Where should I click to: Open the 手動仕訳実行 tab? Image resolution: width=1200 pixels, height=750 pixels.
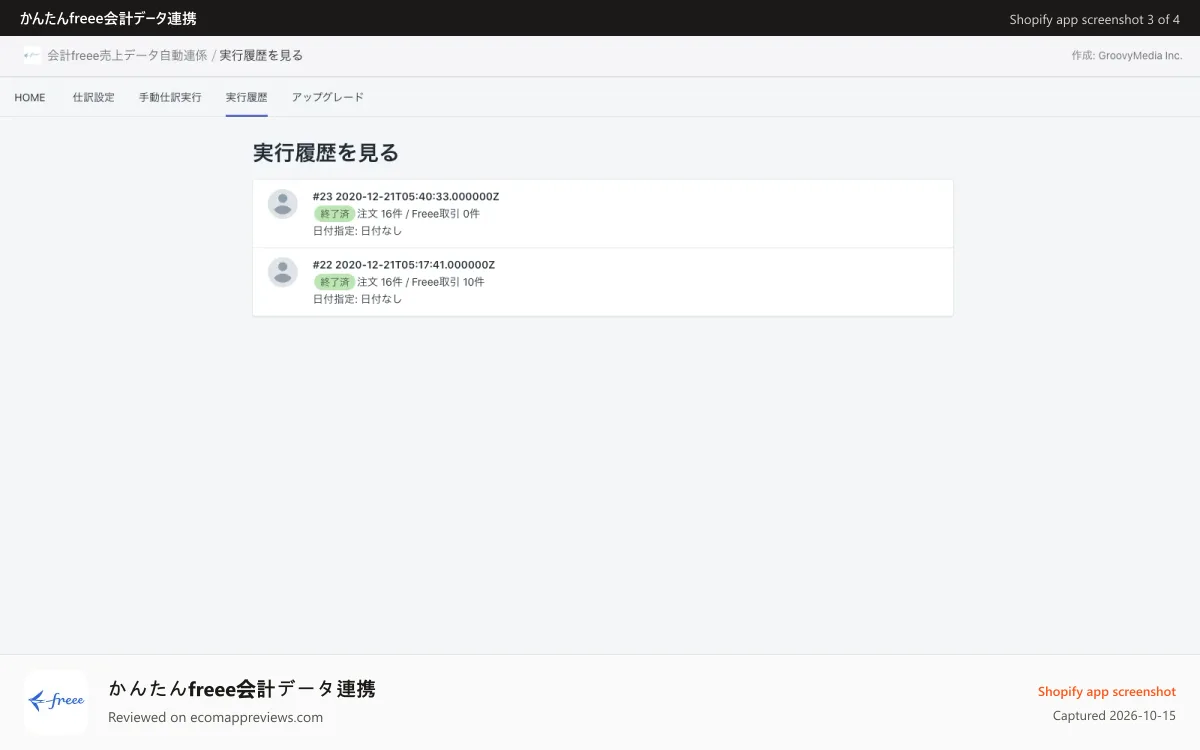pos(170,97)
